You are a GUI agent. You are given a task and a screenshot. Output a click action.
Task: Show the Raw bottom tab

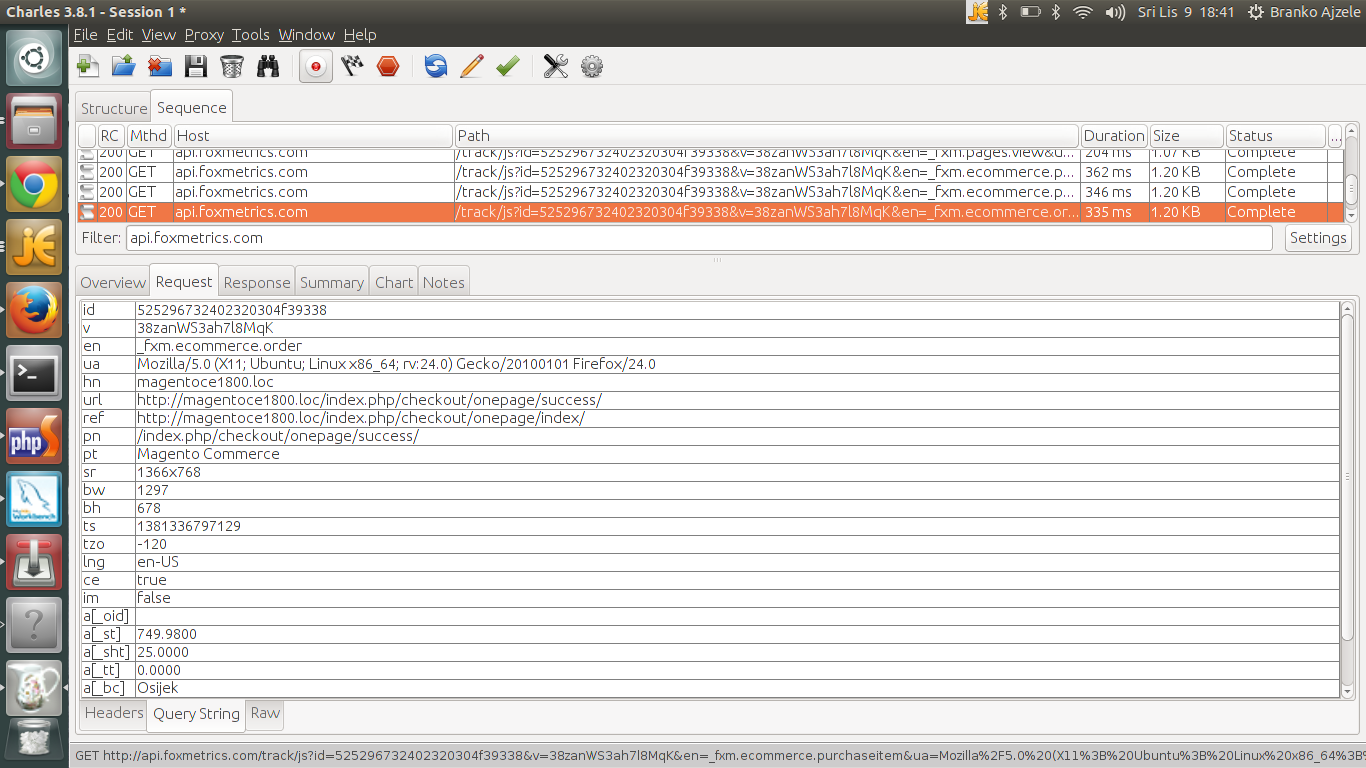click(265, 713)
